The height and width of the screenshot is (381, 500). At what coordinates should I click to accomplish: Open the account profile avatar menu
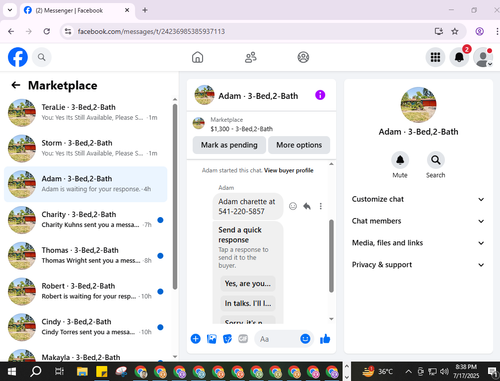[x=483, y=57]
